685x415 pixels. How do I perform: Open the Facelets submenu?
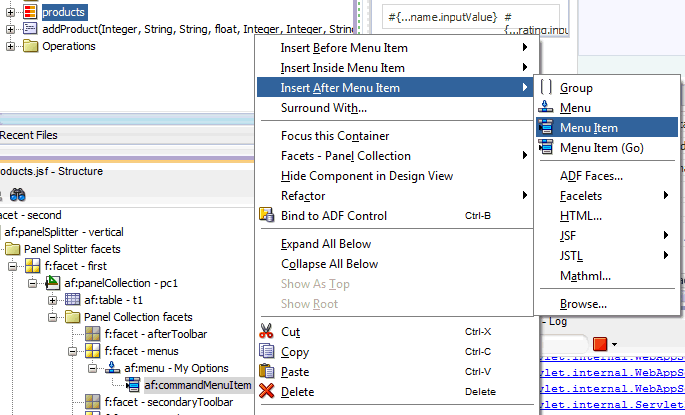(607, 196)
